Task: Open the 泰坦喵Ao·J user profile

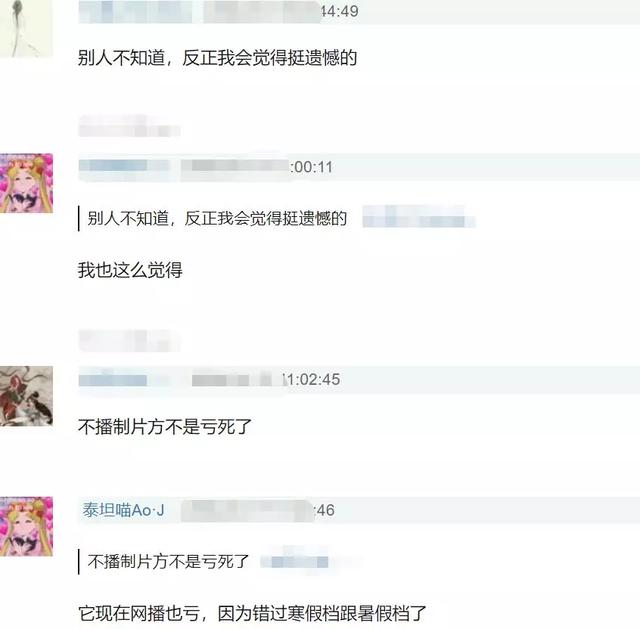Action: click(123, 510)
